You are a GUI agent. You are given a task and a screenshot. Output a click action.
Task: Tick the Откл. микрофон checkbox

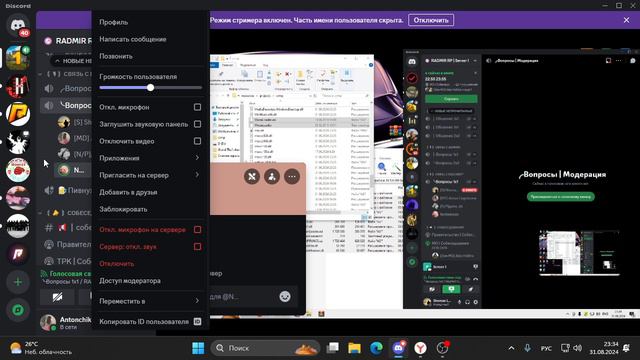tap(197, 107)
